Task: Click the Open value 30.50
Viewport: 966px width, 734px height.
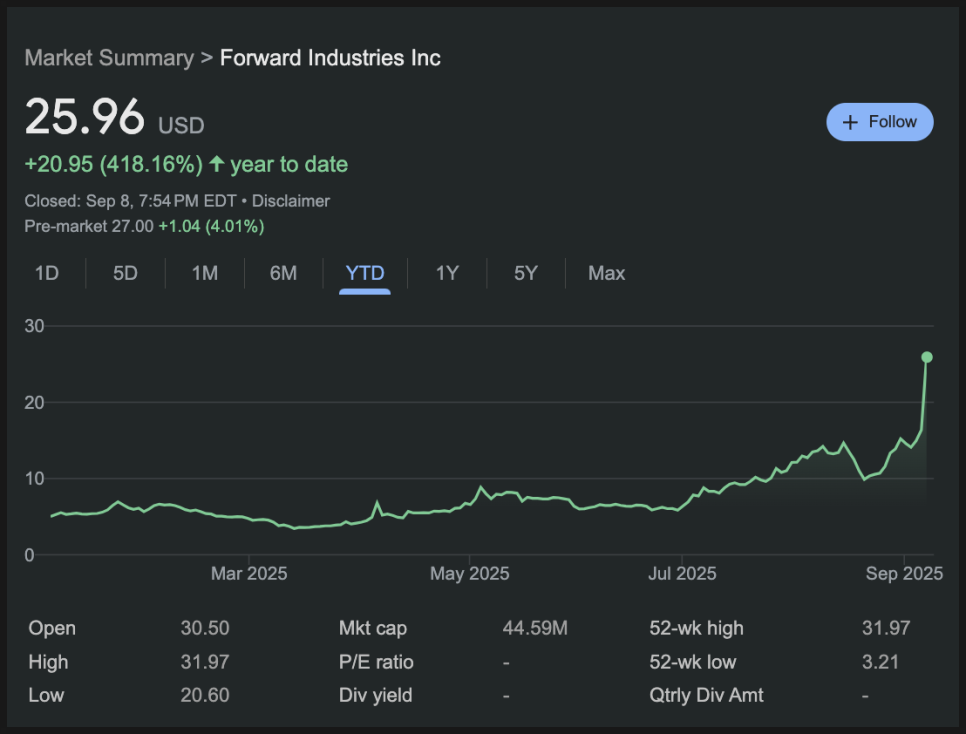Action: pyautogui.click(x=205, y=628)
